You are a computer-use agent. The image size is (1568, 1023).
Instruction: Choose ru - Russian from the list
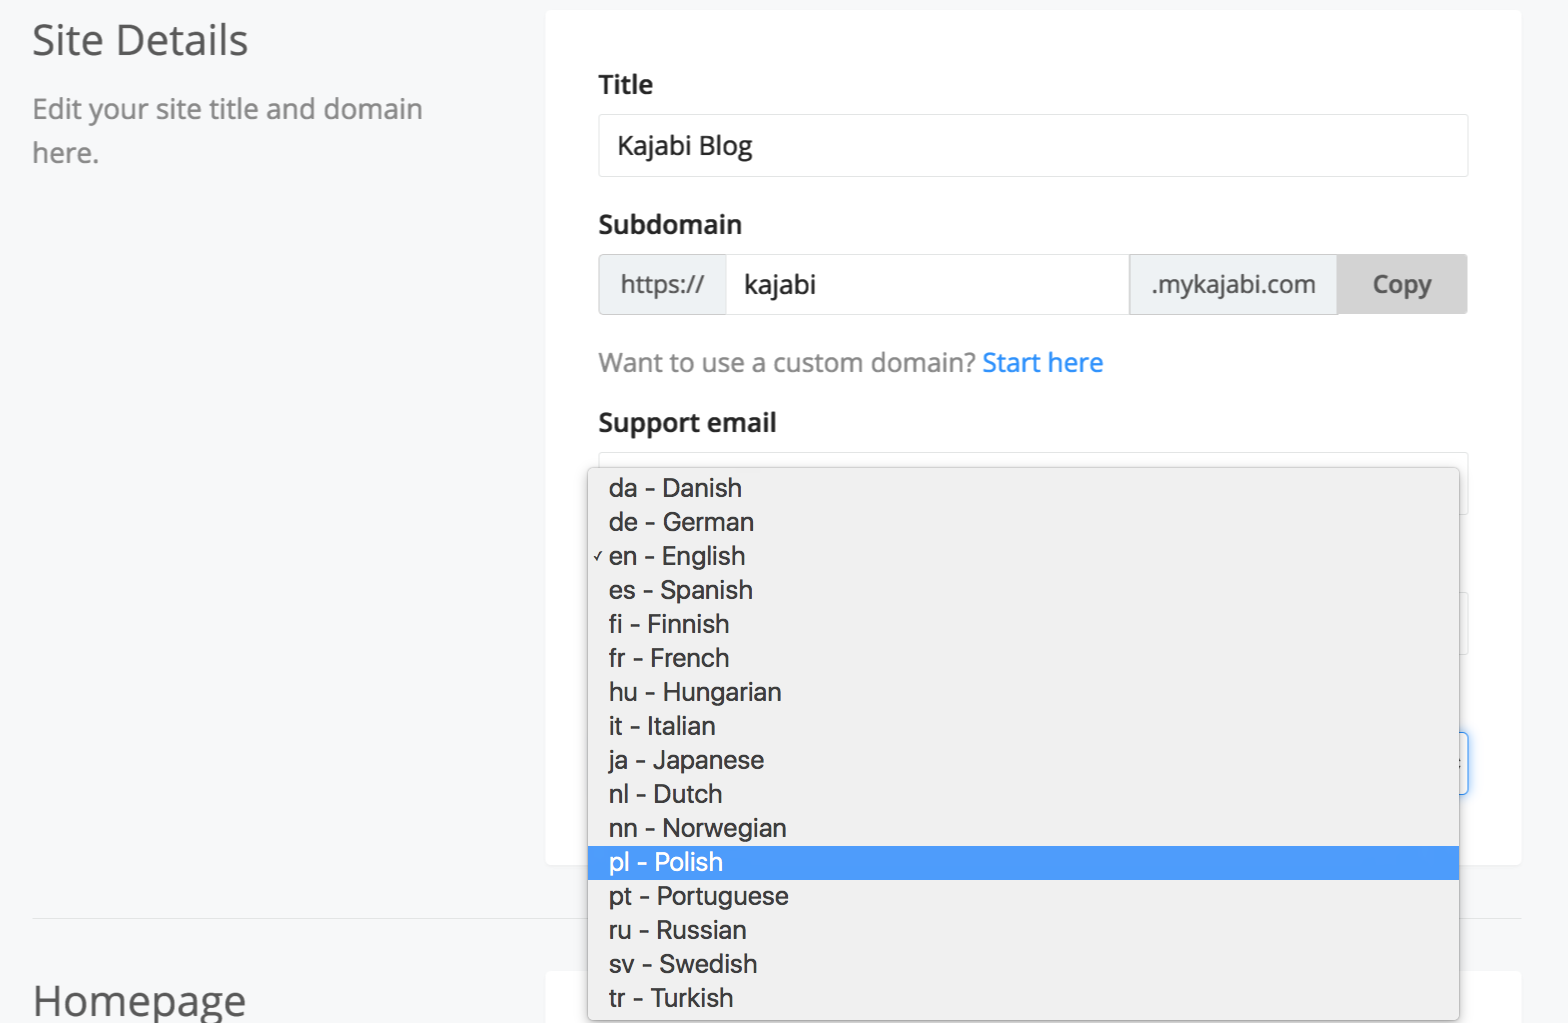point(1023,930)
